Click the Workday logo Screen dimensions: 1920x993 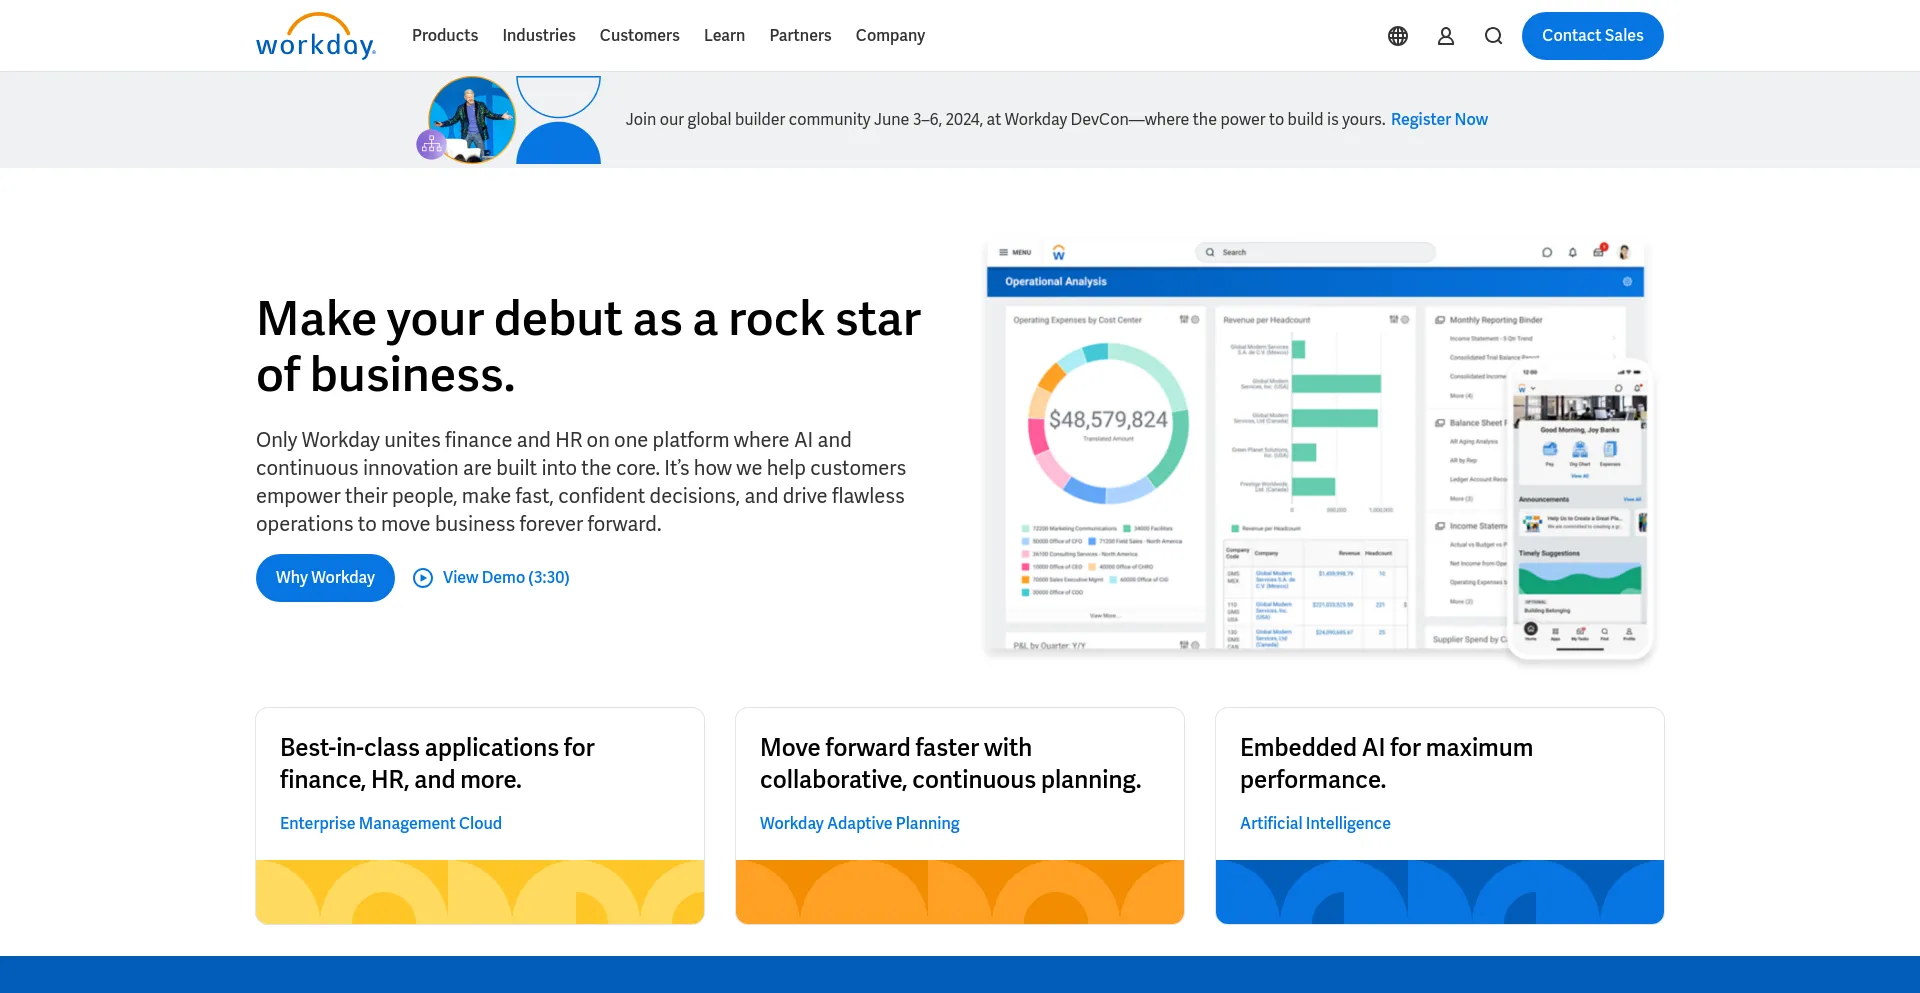(x=316, y=36)
